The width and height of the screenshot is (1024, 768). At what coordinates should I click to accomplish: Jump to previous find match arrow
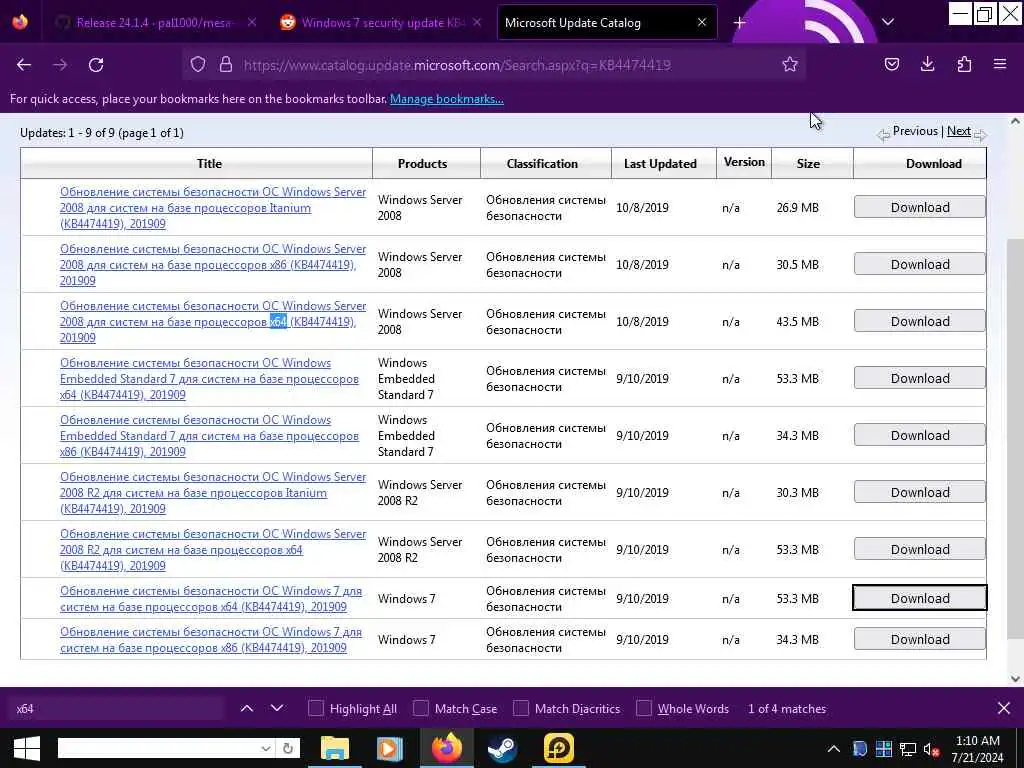247,708
